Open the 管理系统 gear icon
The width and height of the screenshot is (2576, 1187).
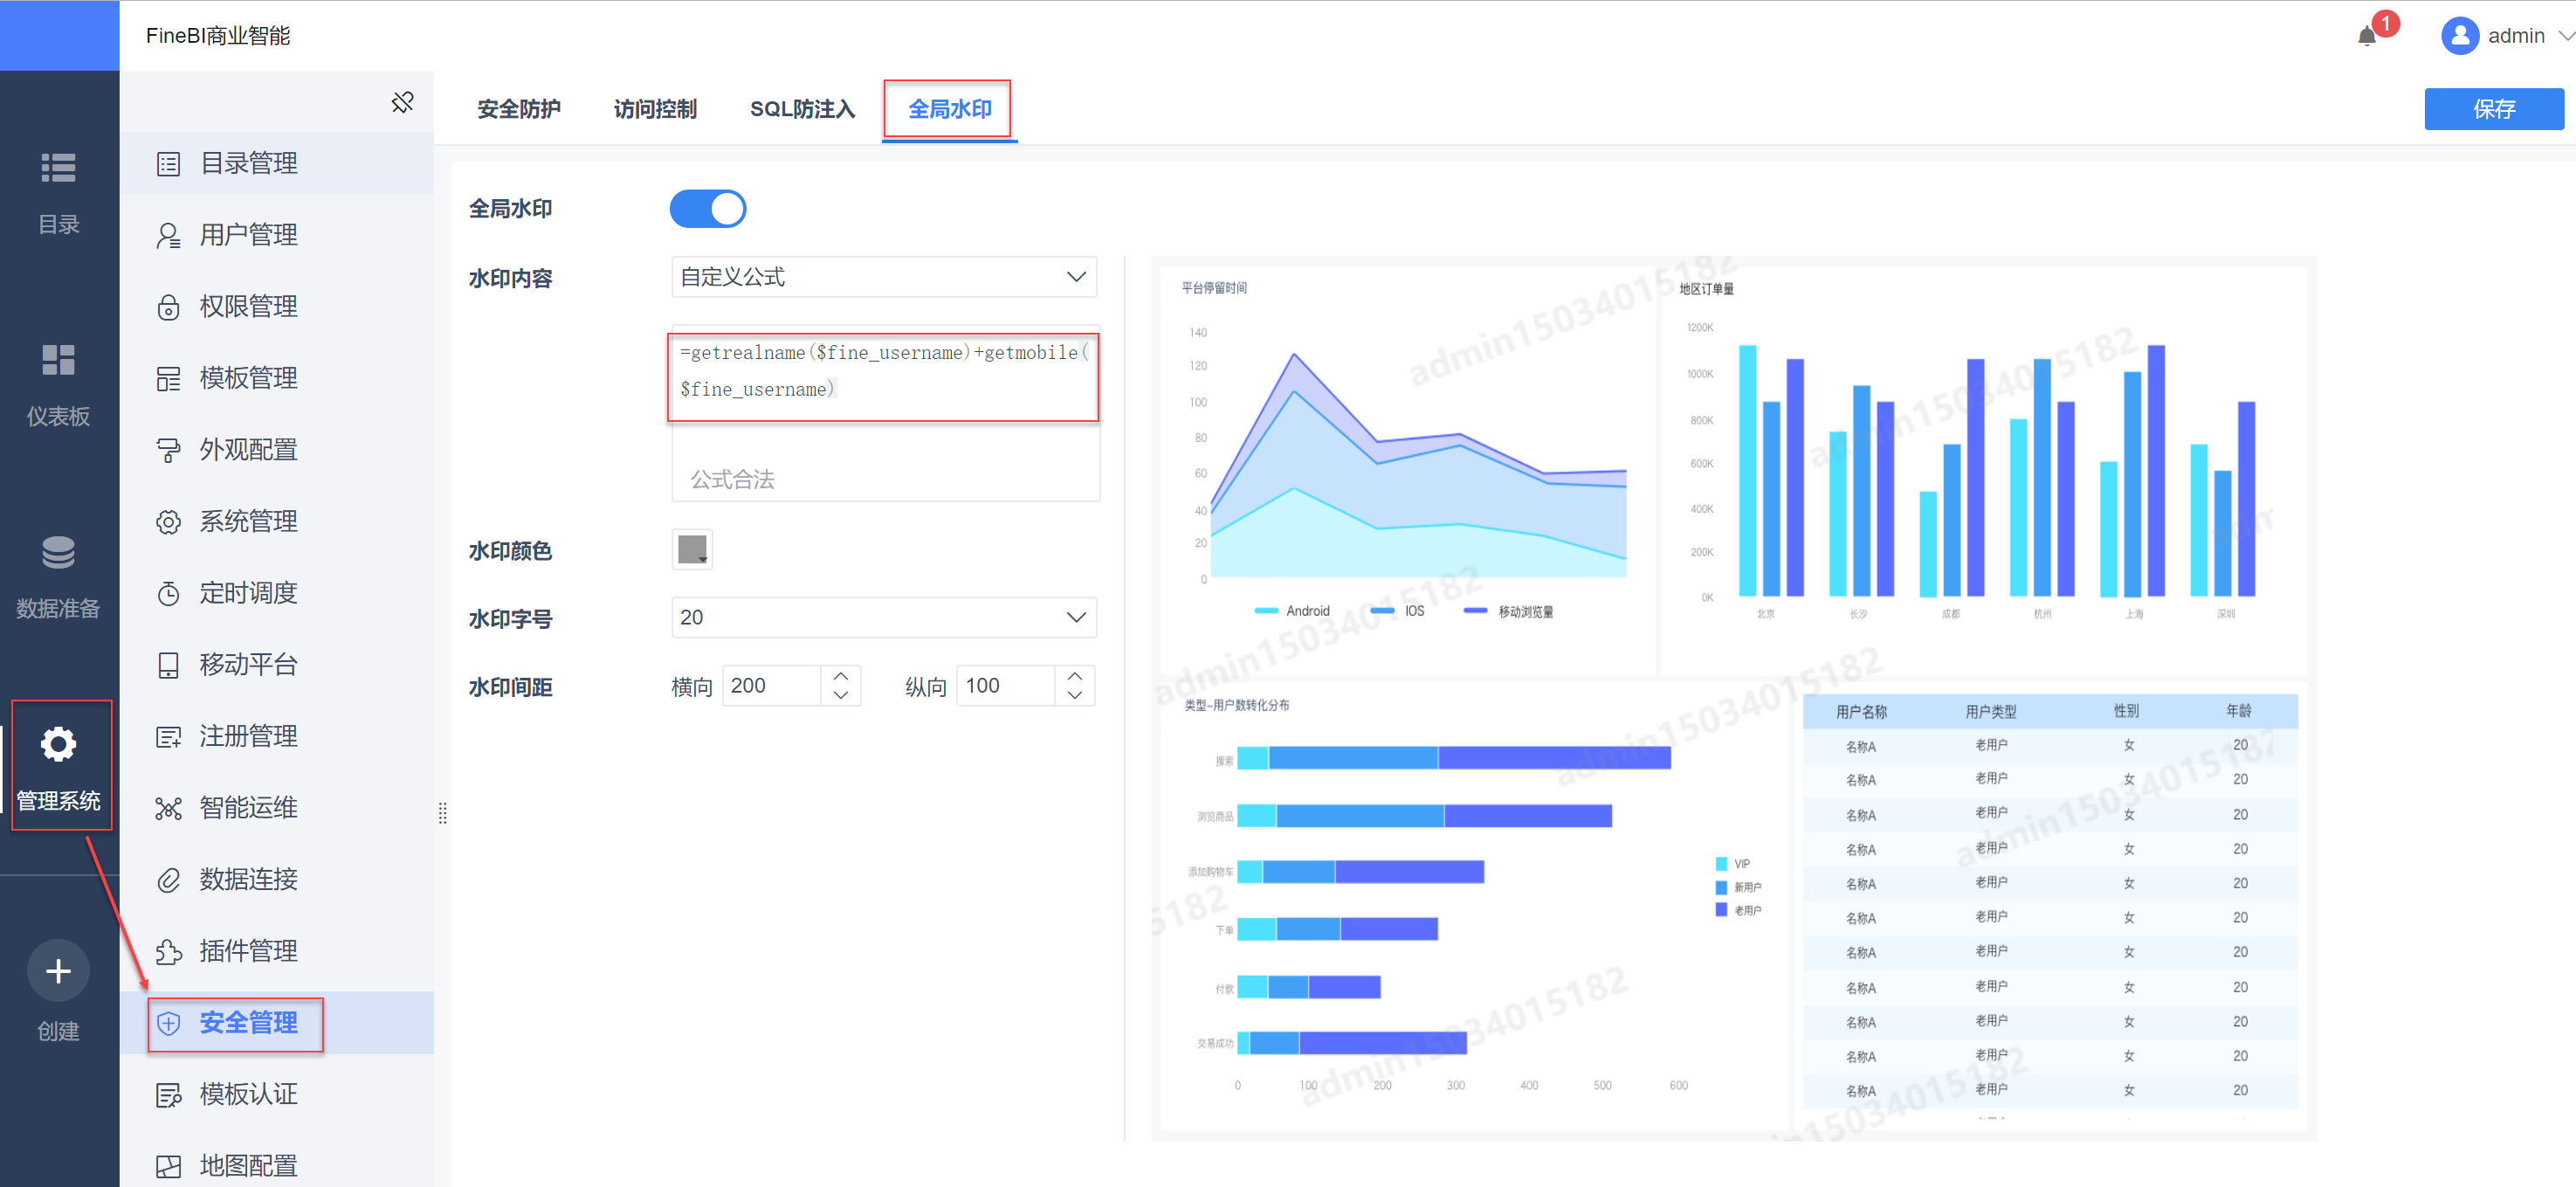coord(58,744)
